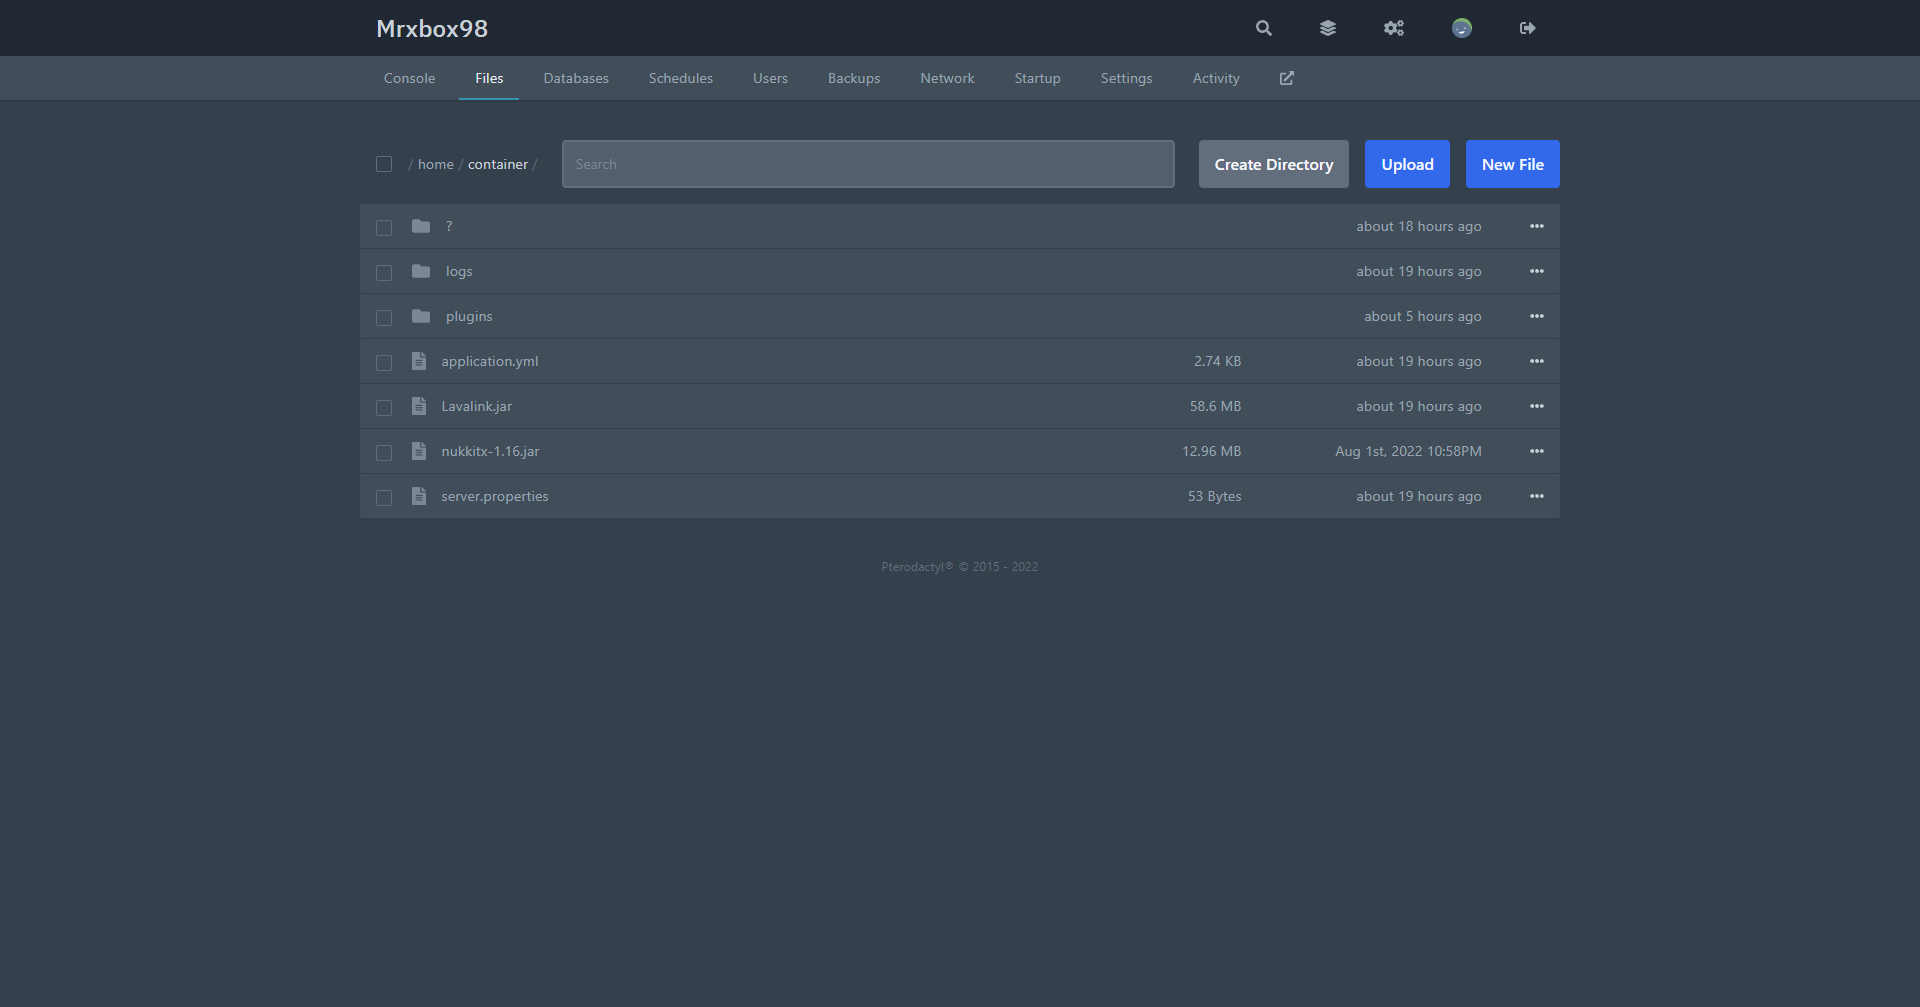Switch to the Console tab
Screen dimensions: 1920x1007
[x=409, y=78]
